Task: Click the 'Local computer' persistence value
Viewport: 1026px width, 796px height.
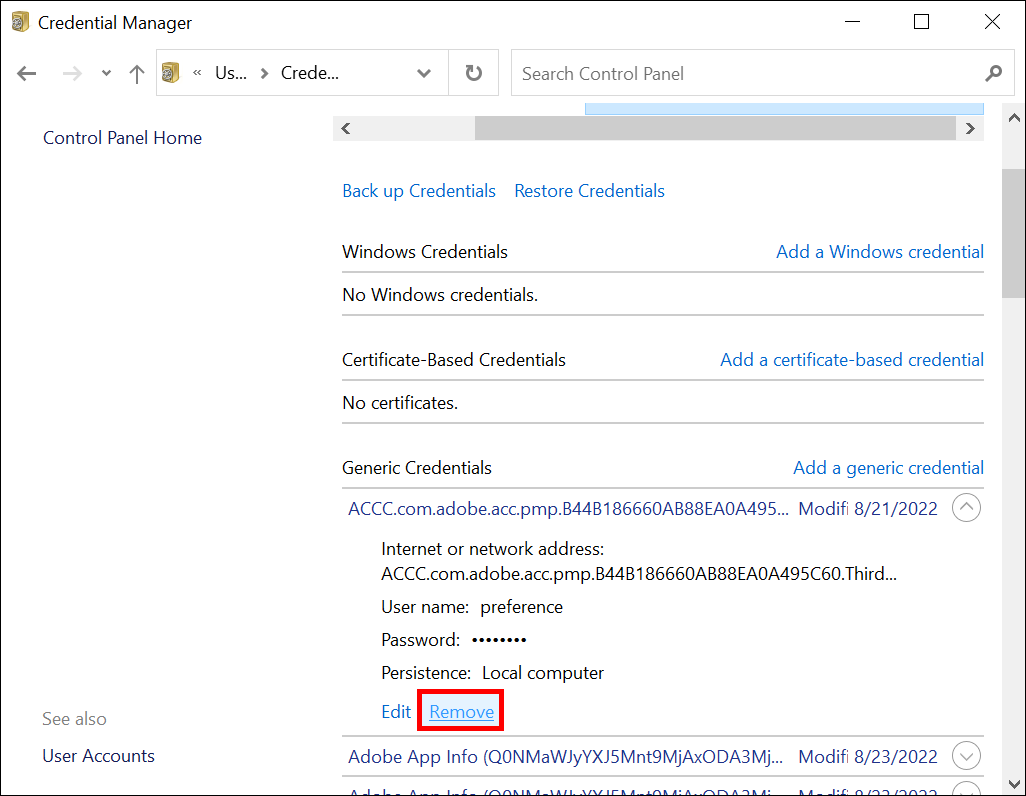Action: (x=543, y=673)
